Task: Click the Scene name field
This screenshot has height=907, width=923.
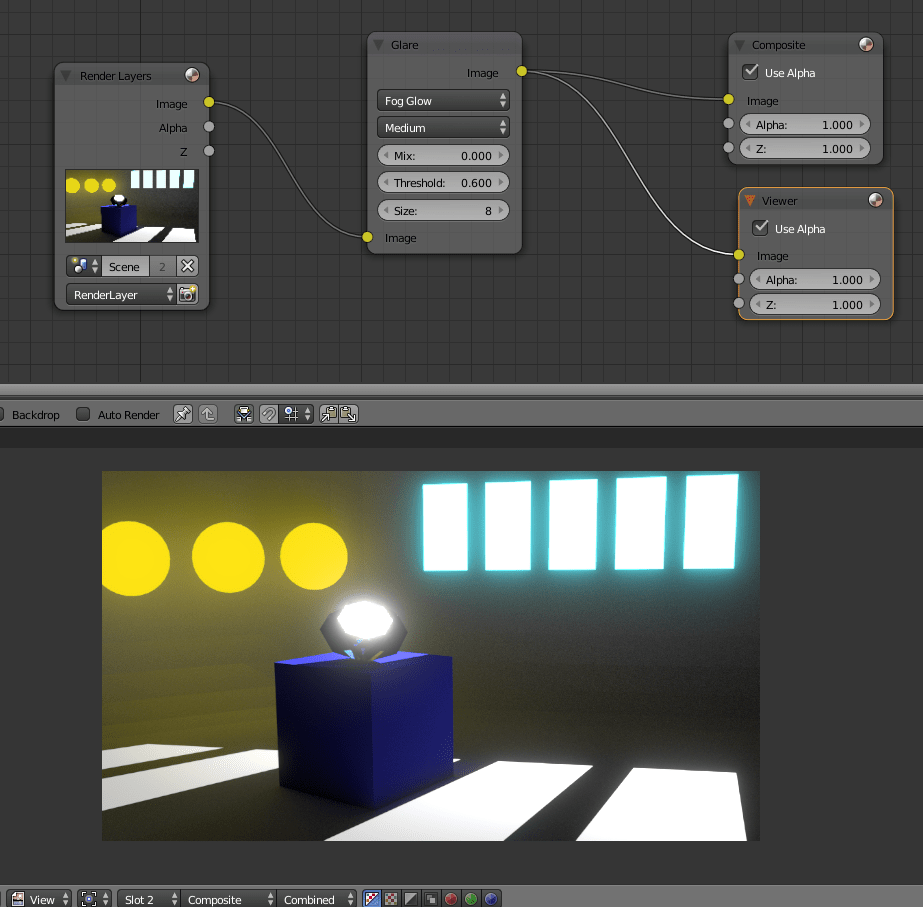Action: 125,266
